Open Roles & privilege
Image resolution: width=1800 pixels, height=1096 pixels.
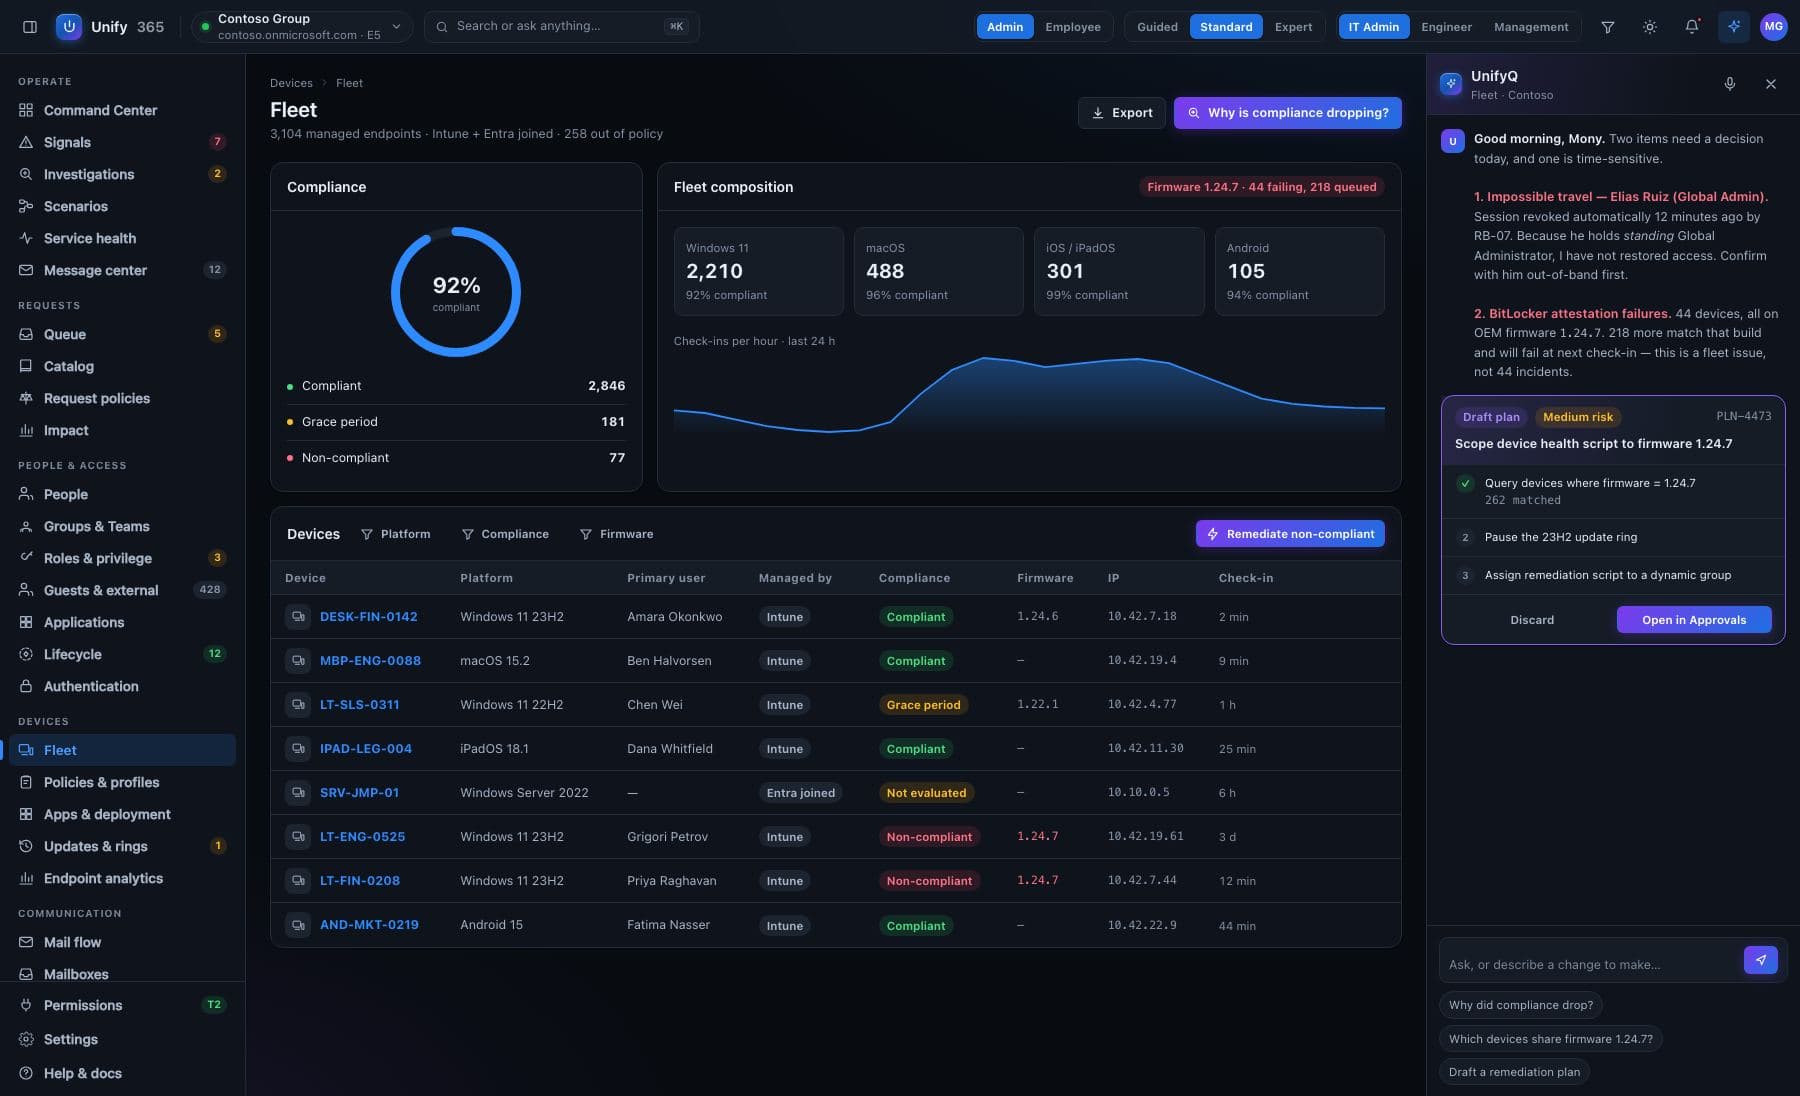(x=122, y=558)
